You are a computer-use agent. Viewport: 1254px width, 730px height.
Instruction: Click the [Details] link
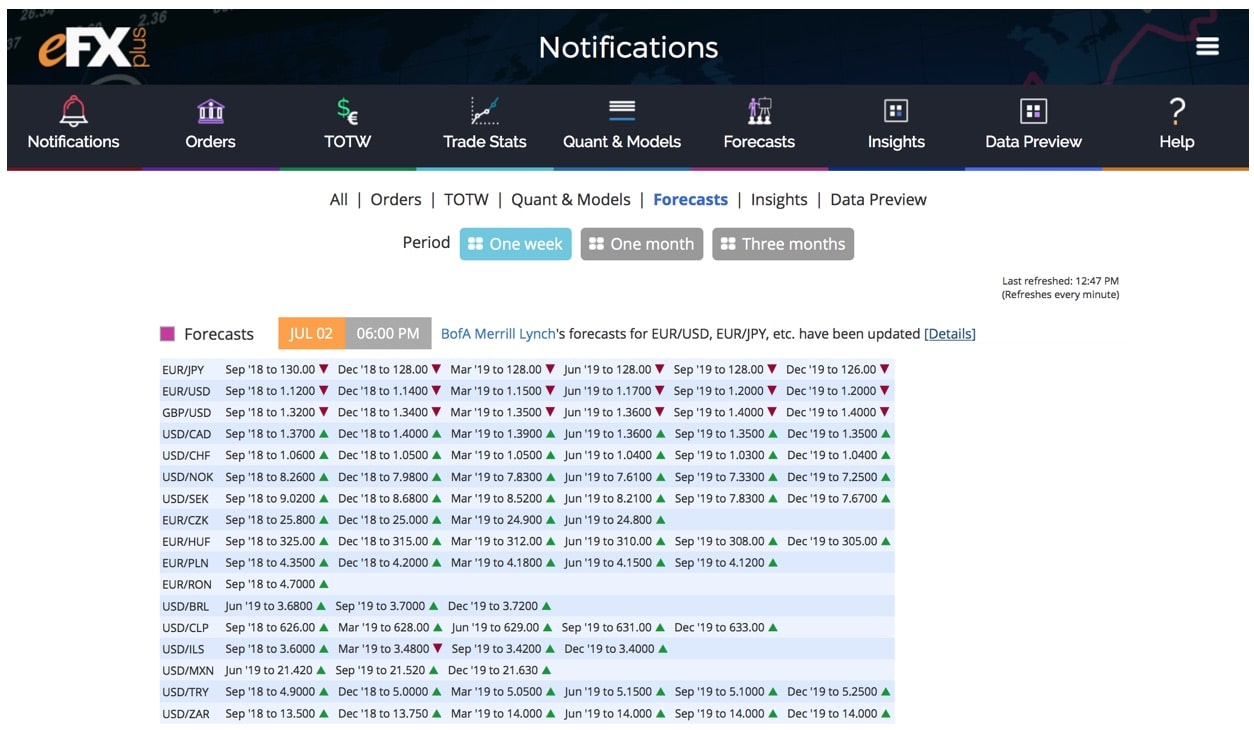pyautogui.click(x=949, y=333)
